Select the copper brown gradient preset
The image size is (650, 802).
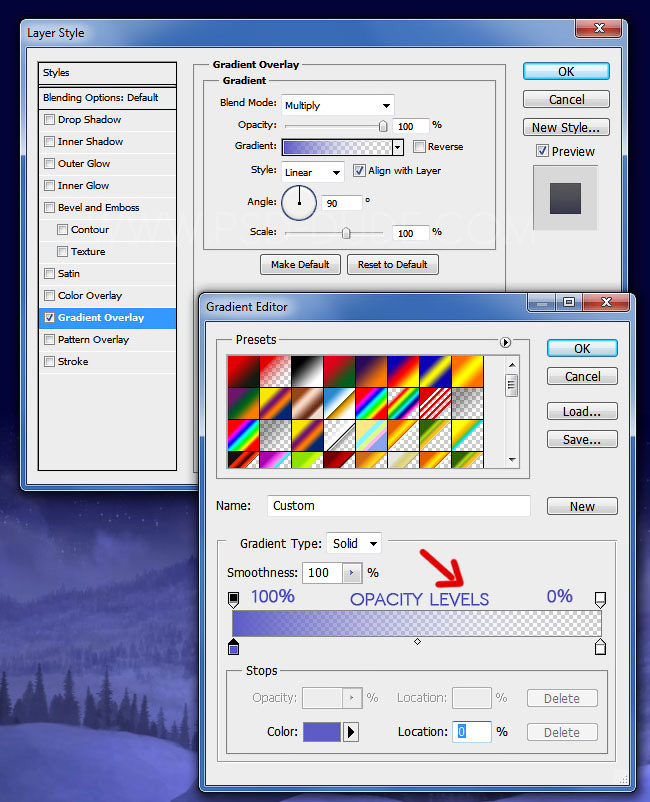[307, 403]
